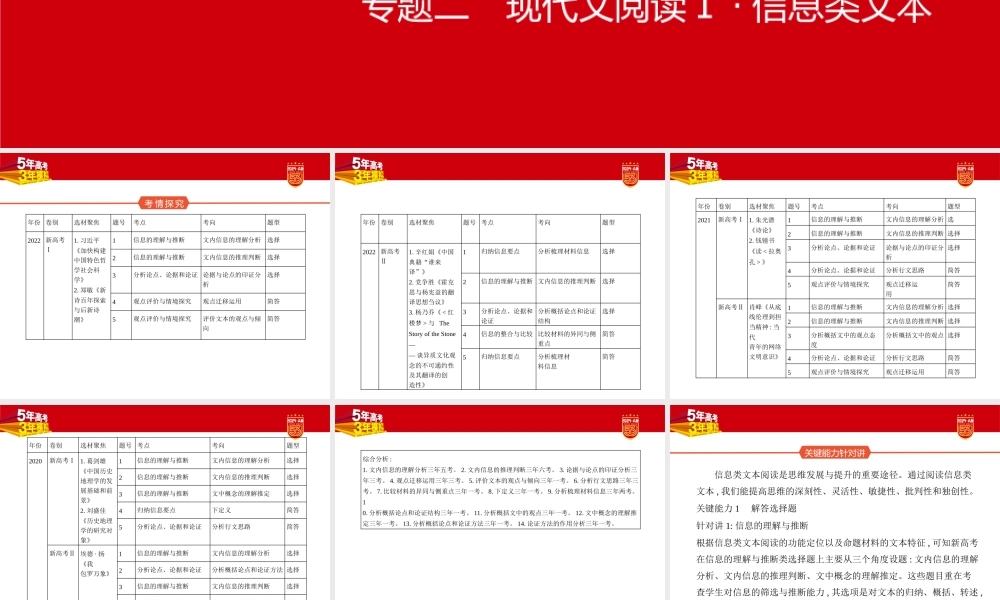Click the logo on the 综合分析 slide
This screenshot has width=1000, height=600.
(x=367, y=422)
